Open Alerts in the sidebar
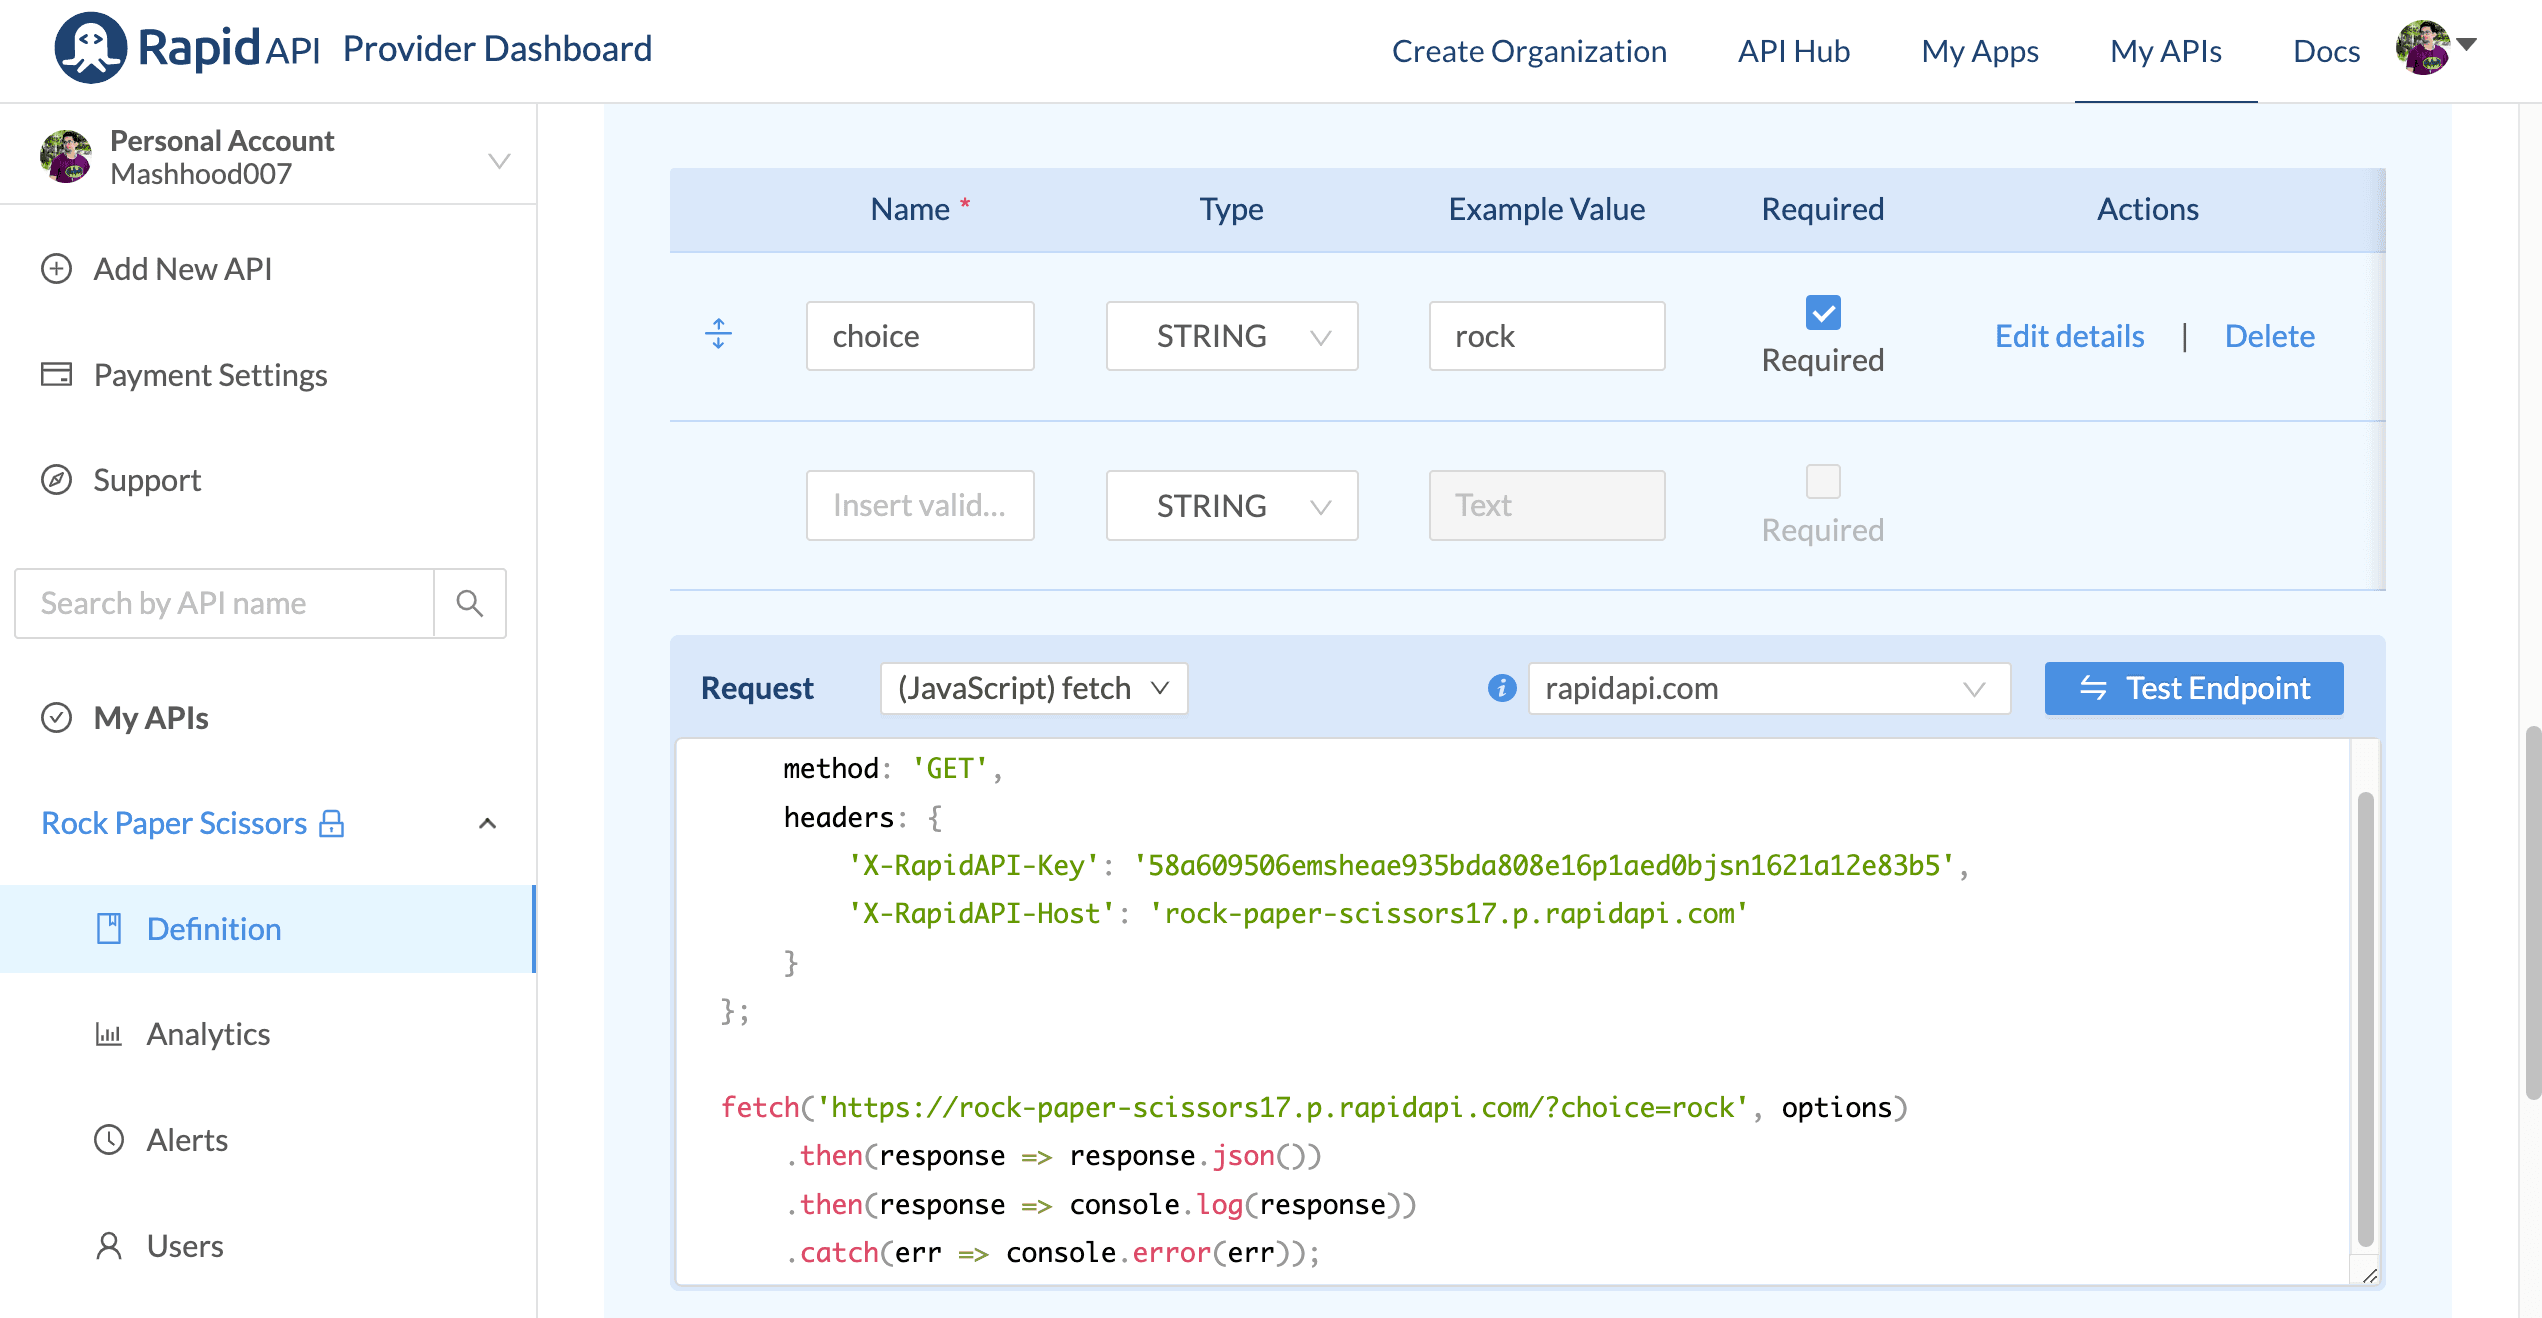Viewport: 2542px width, 1318px height. click(x=187, y=1140)
